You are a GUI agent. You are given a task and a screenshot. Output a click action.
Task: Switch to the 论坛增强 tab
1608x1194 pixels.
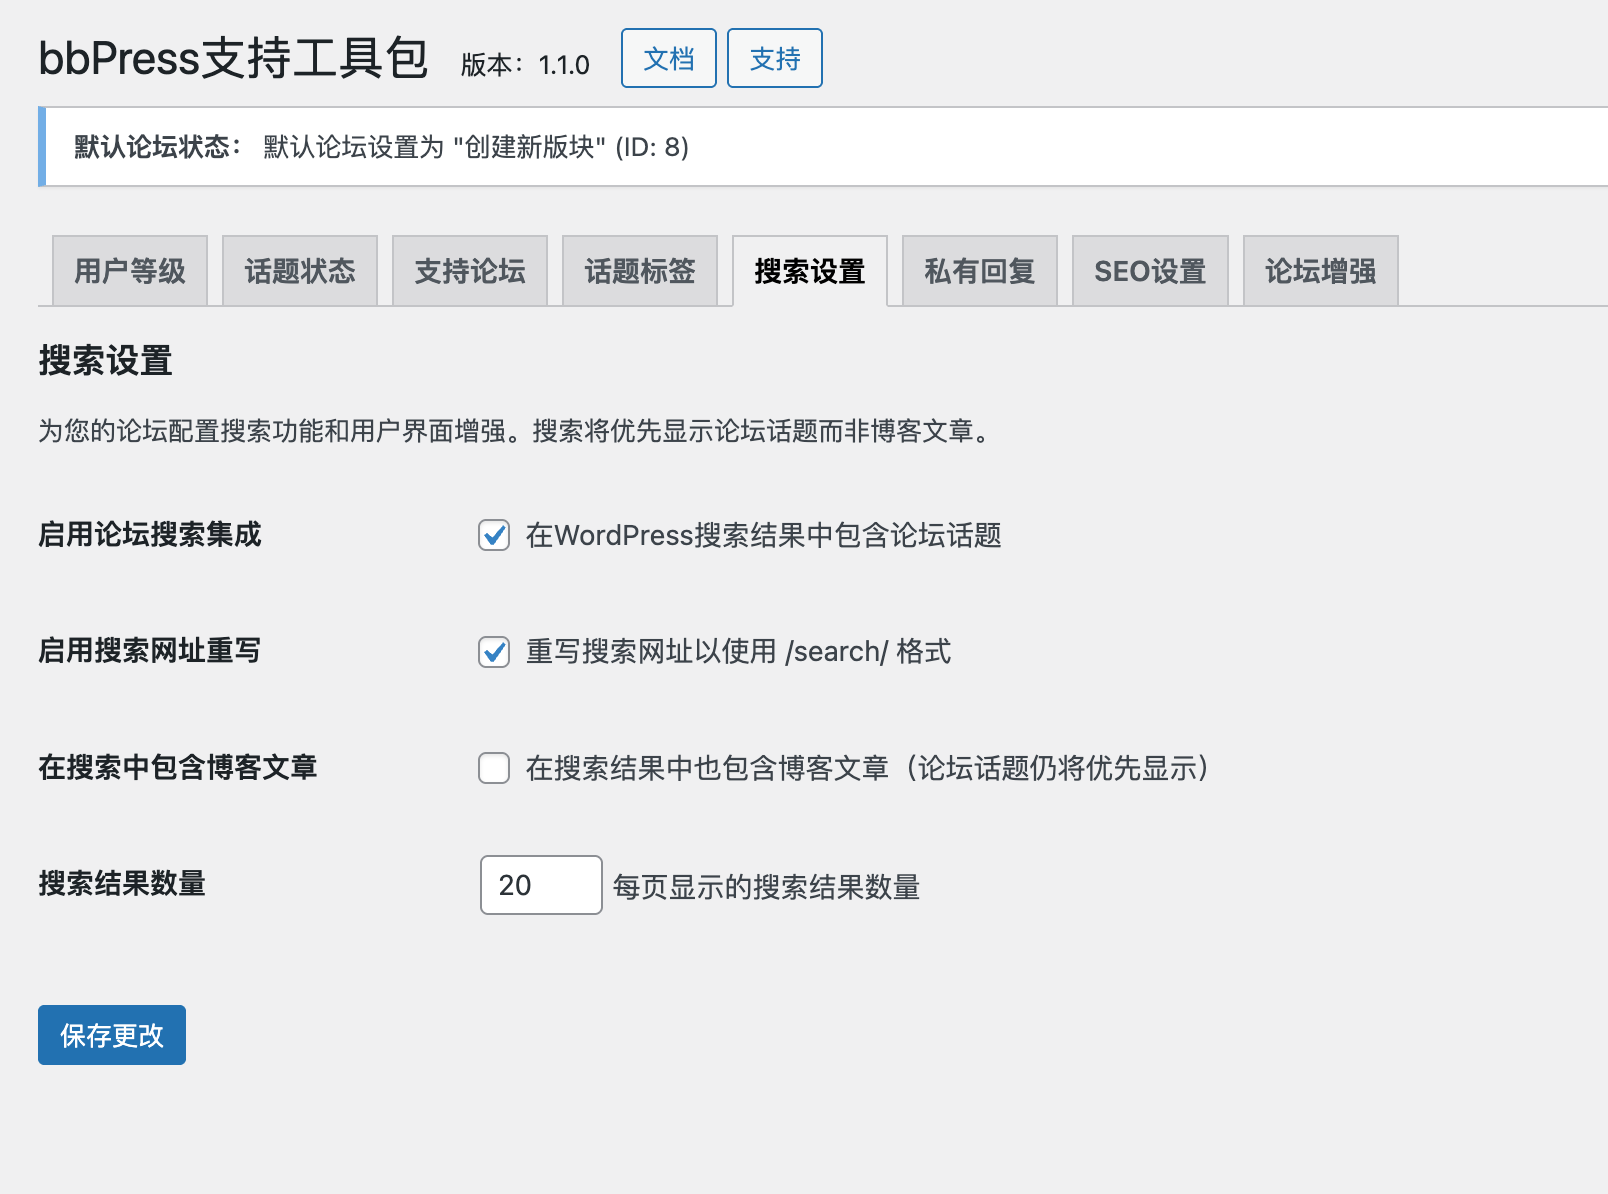click(x=1321, y=271)
